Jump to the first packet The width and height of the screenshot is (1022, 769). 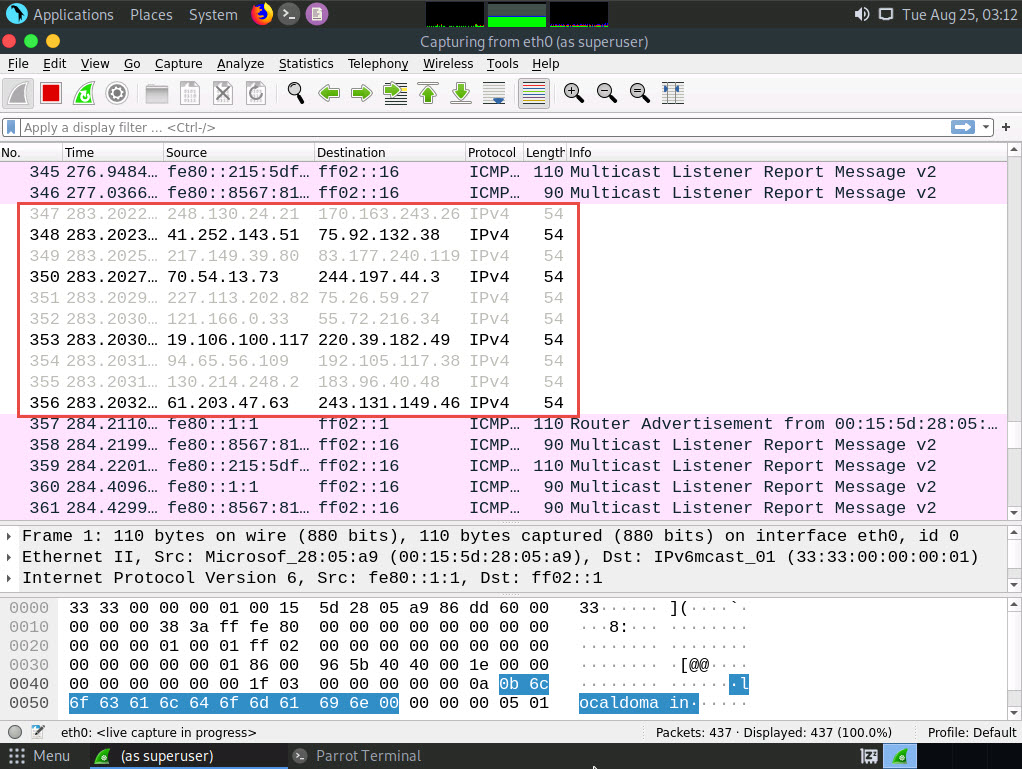[x=428, y=94]
